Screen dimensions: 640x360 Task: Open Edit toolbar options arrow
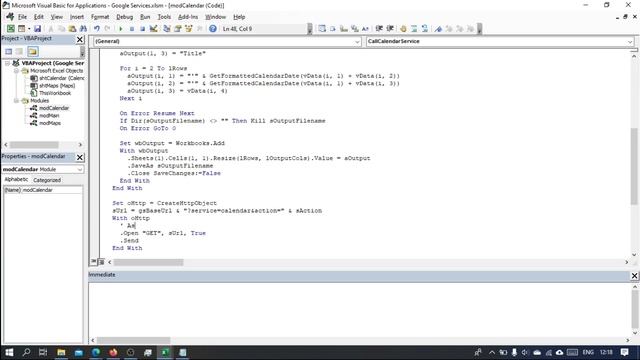[480, 29]
